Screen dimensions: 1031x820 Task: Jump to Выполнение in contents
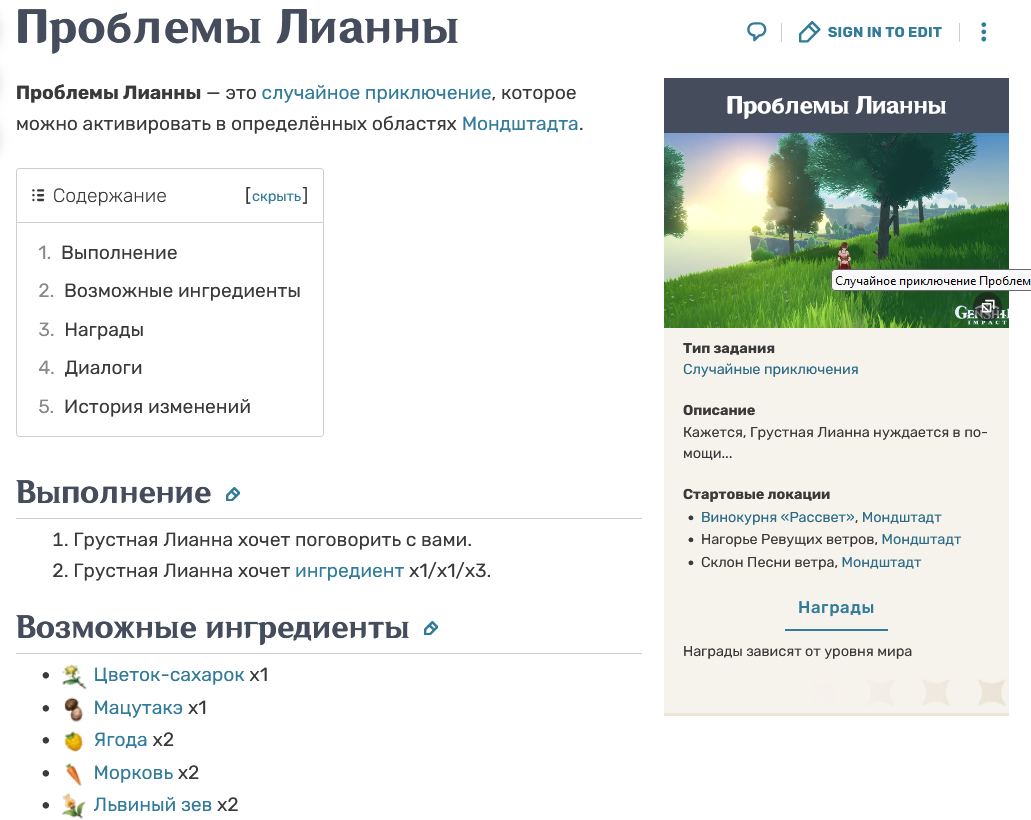click(119, 253)
